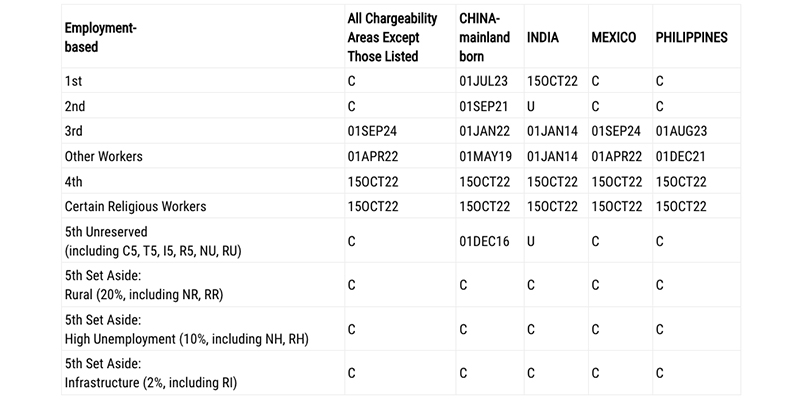Click the 01AUG23 Philippines 3rd cell
This screenshot has width=800, height=400.
click(x=681, y=131)
